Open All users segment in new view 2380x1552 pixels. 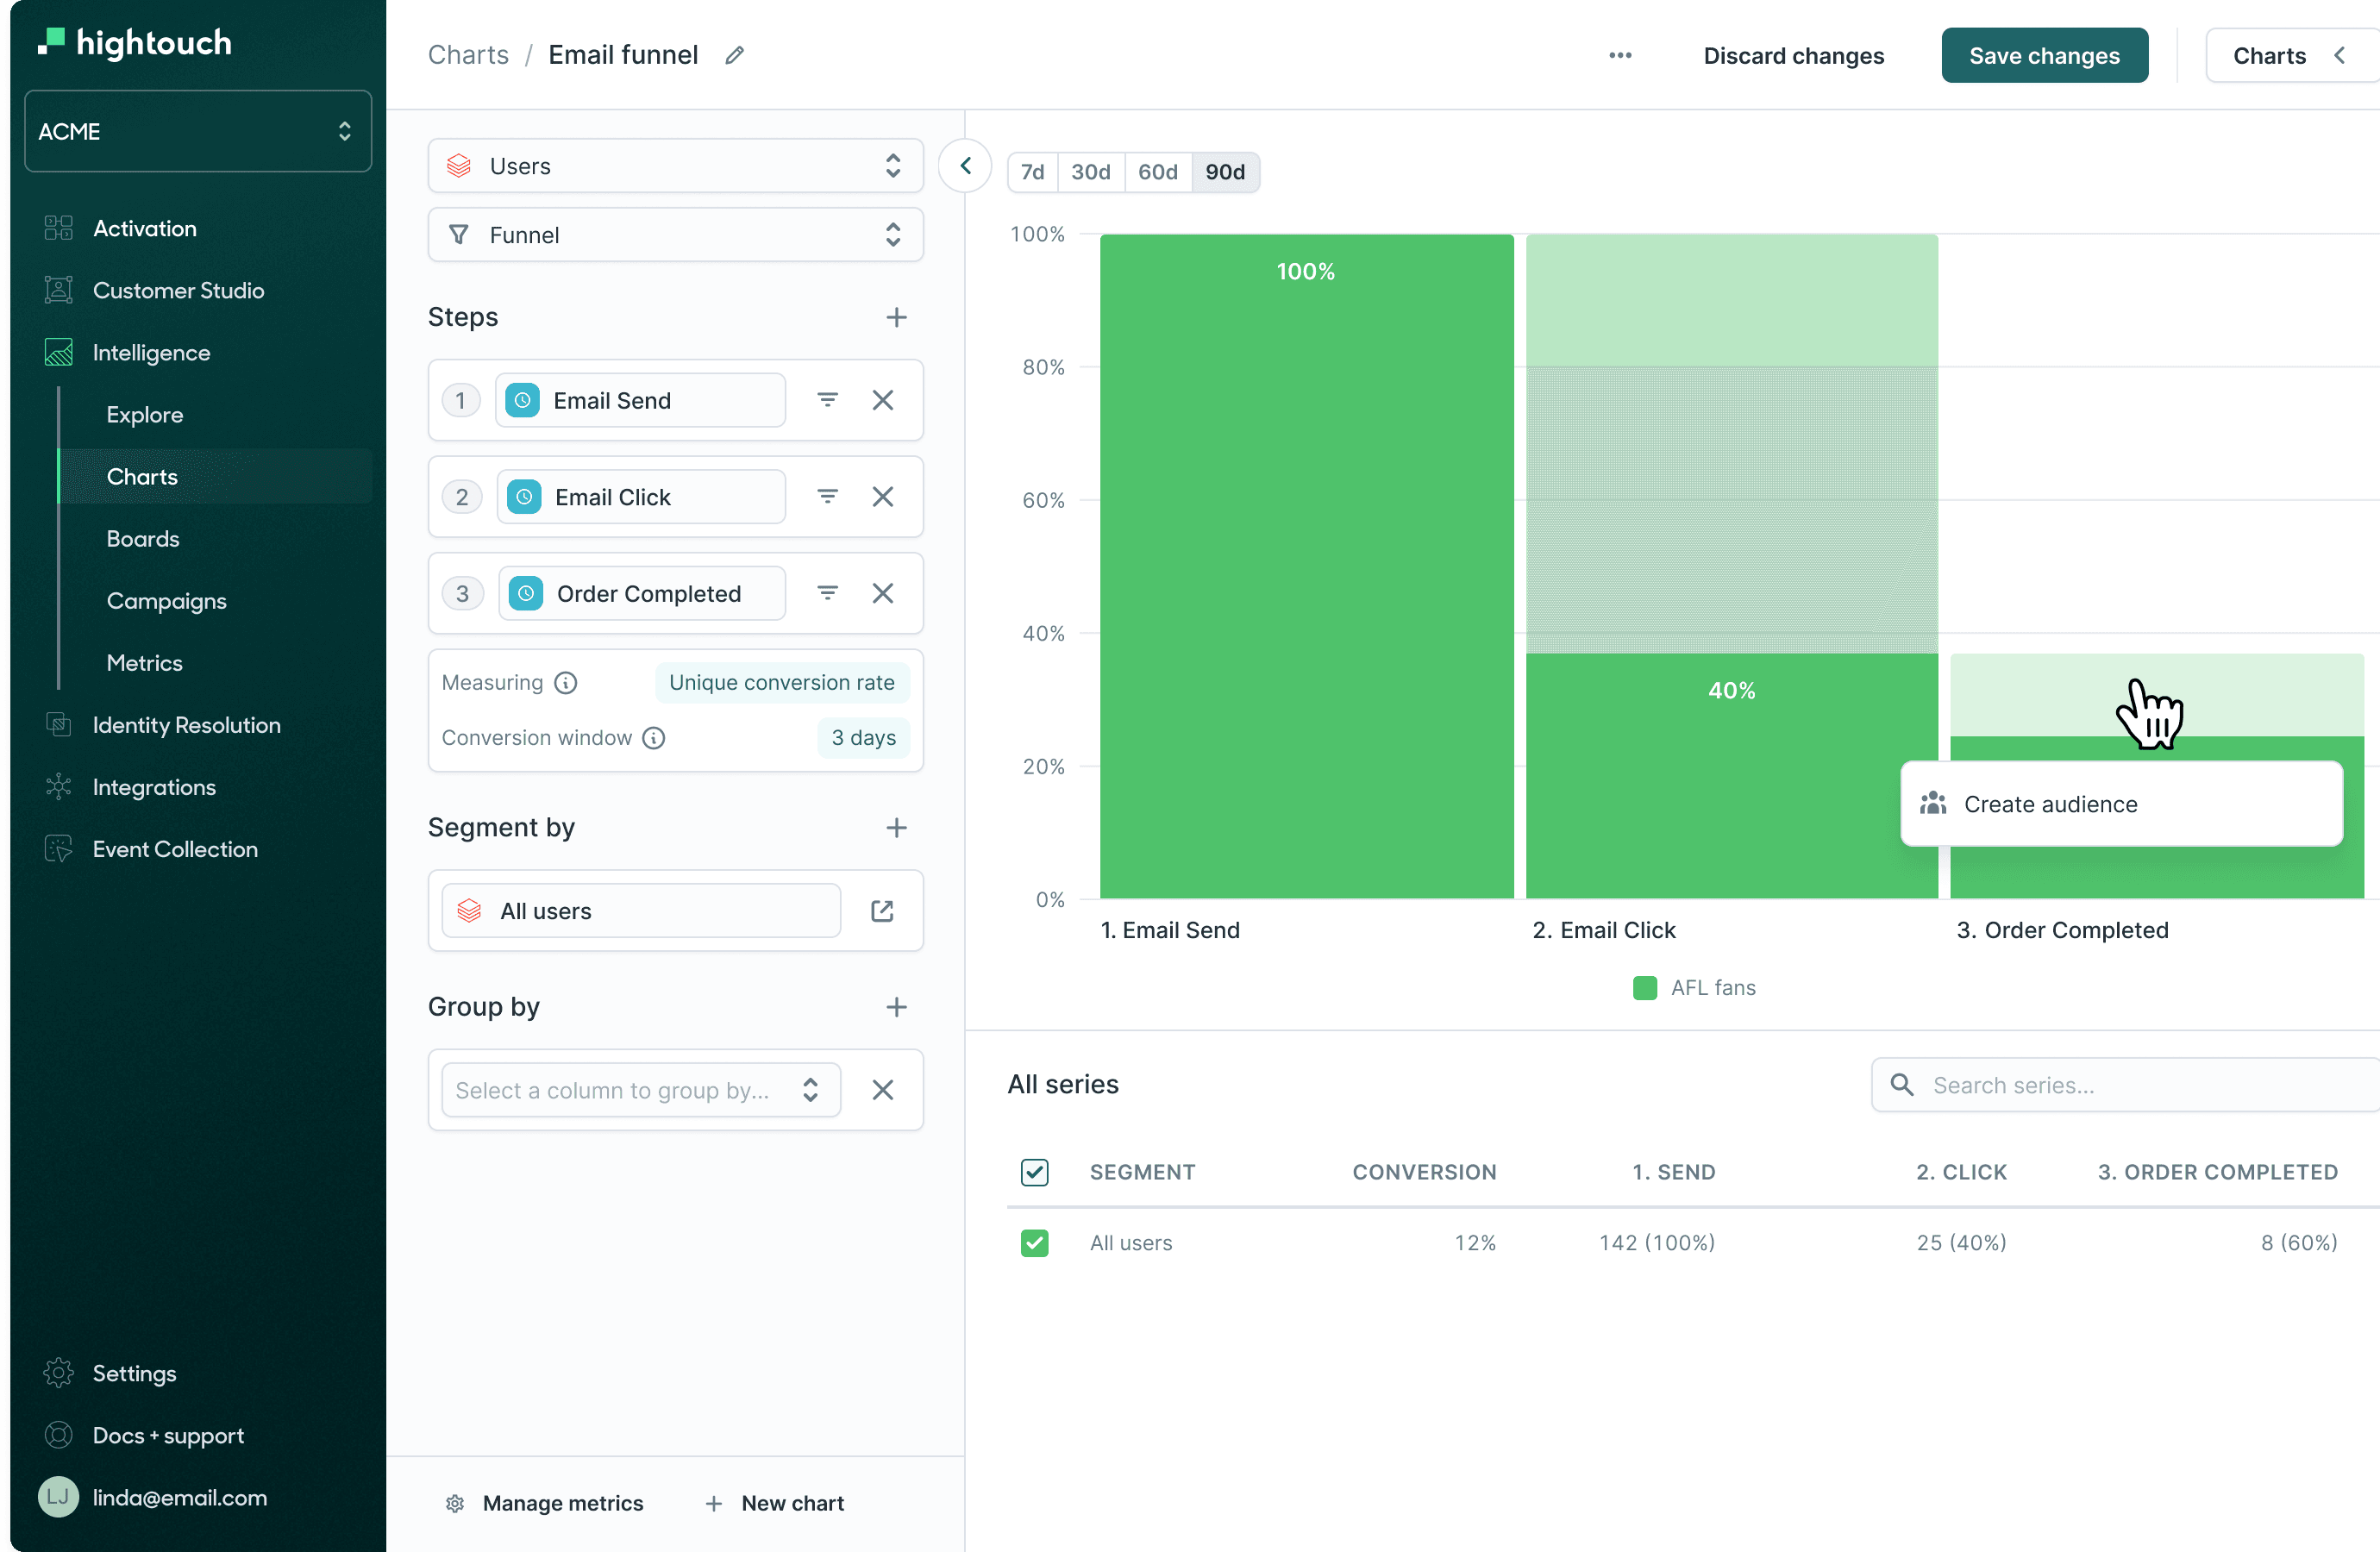(x=881, y=911)
